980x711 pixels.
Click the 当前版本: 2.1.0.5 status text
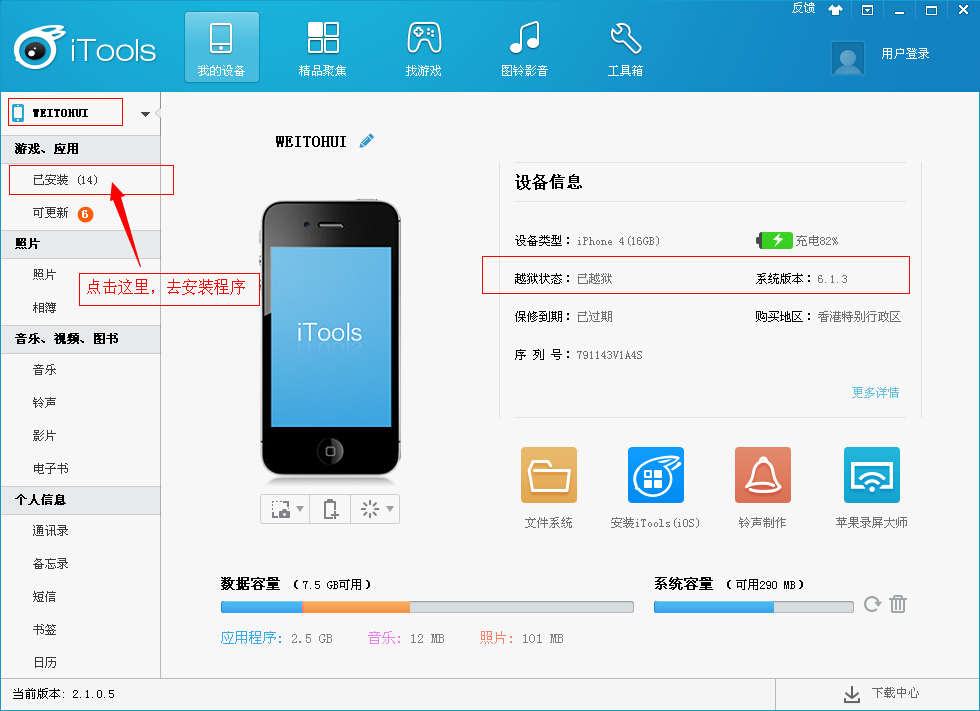[64, 694]
